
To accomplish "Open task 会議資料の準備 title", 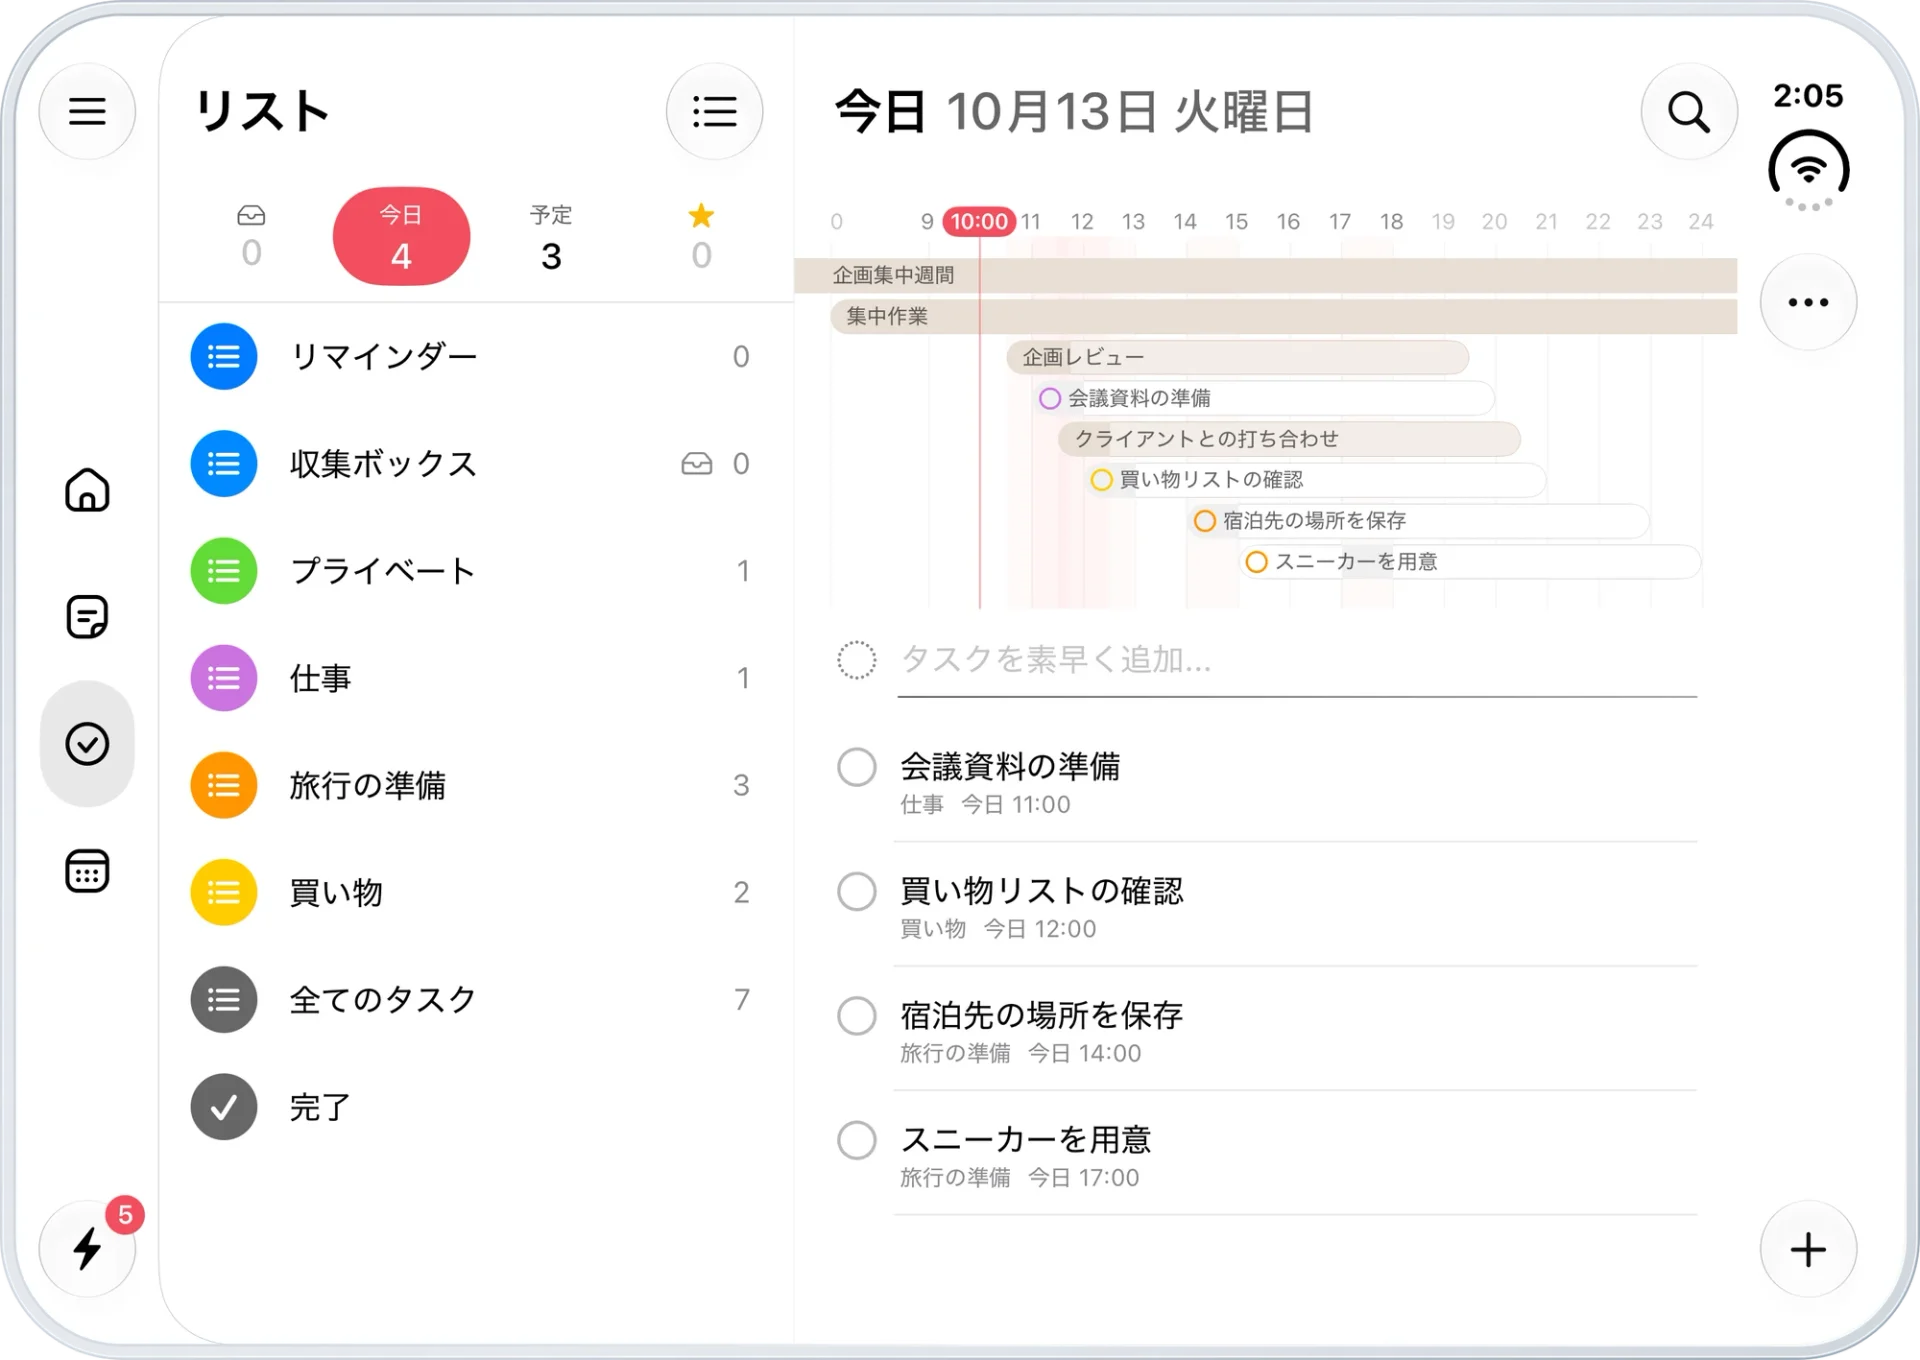I will pyautogui.click(x=1010, y=766).
